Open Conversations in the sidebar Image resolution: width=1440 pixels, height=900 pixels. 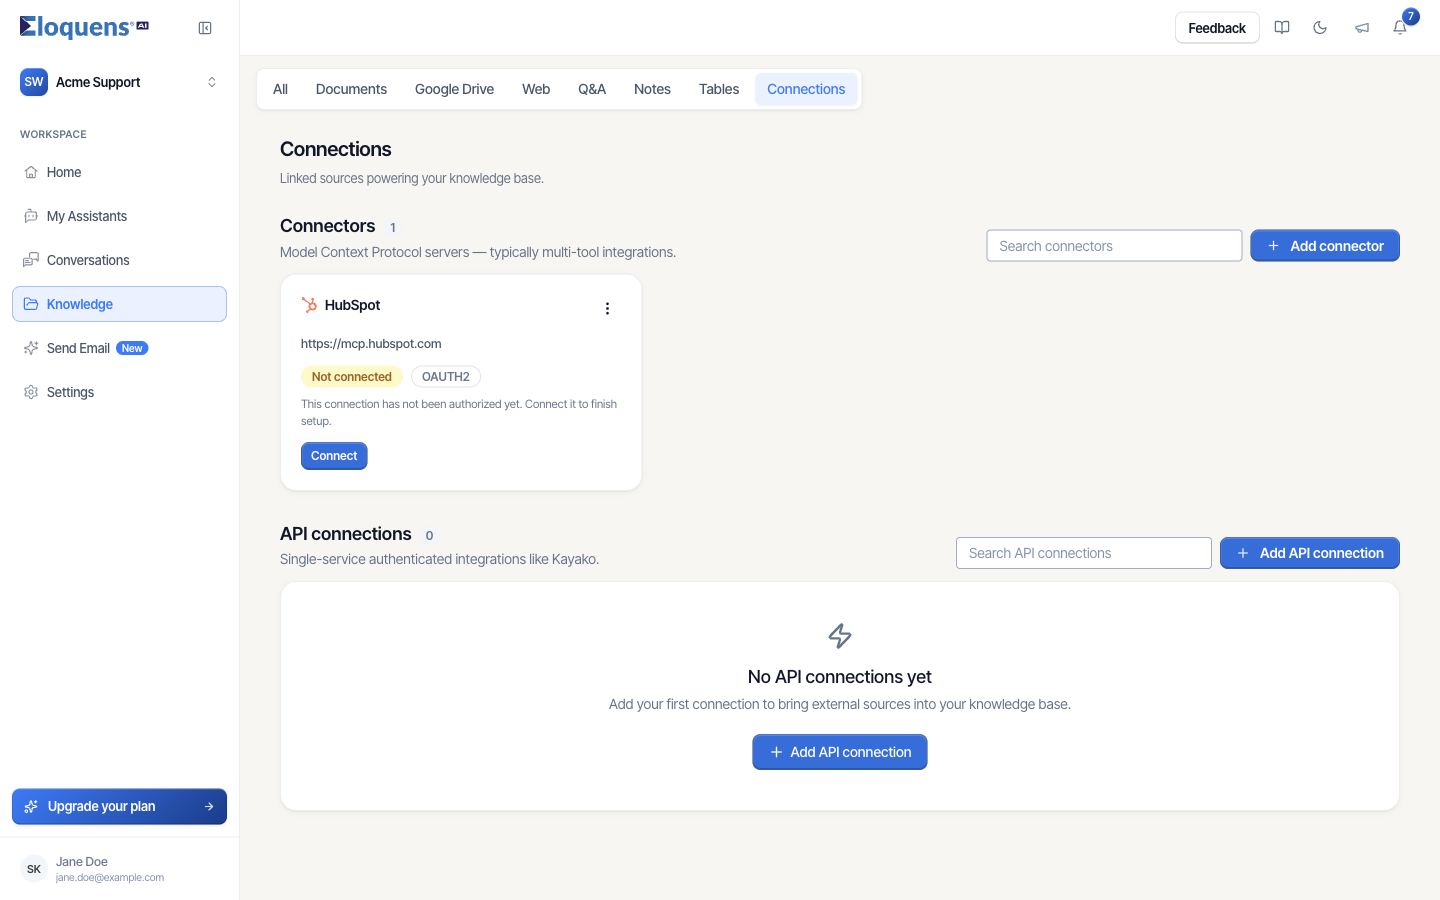tap(119, 260)
